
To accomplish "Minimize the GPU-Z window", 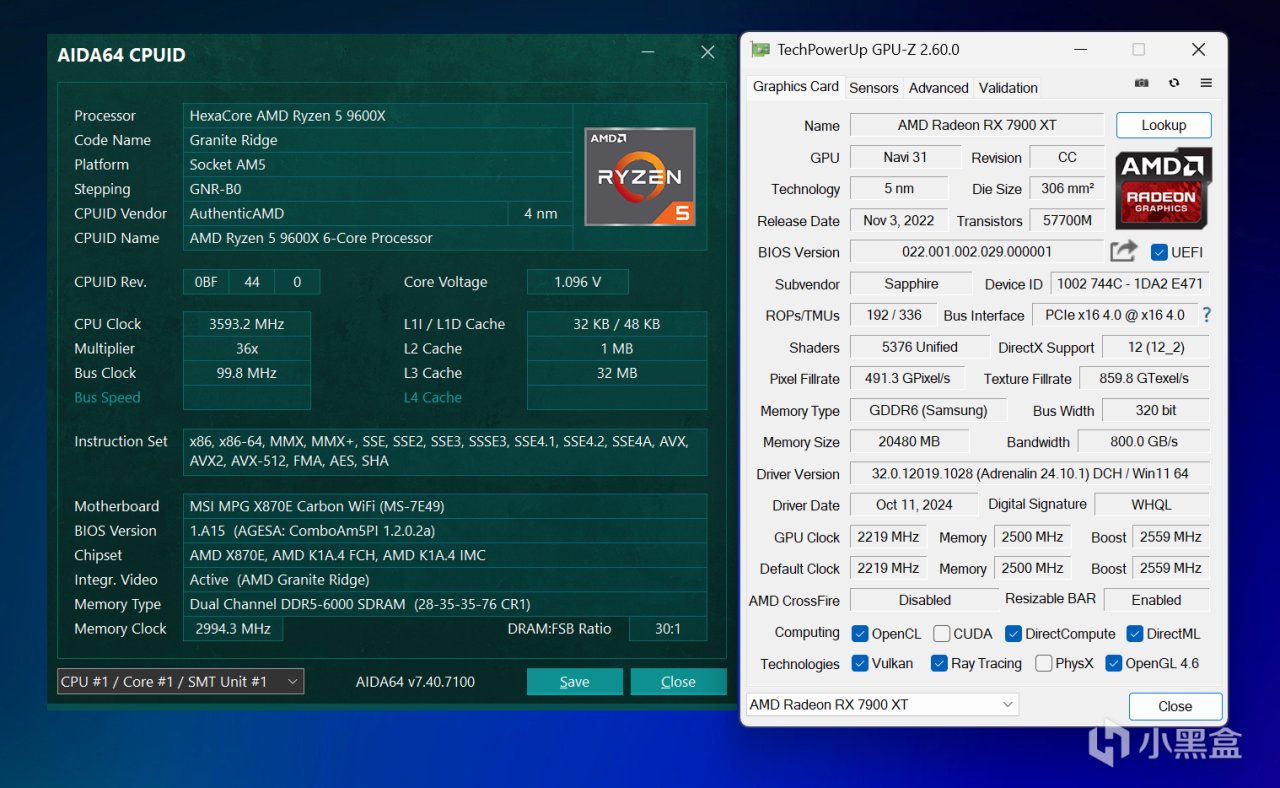I will [x=1079, y=49].
